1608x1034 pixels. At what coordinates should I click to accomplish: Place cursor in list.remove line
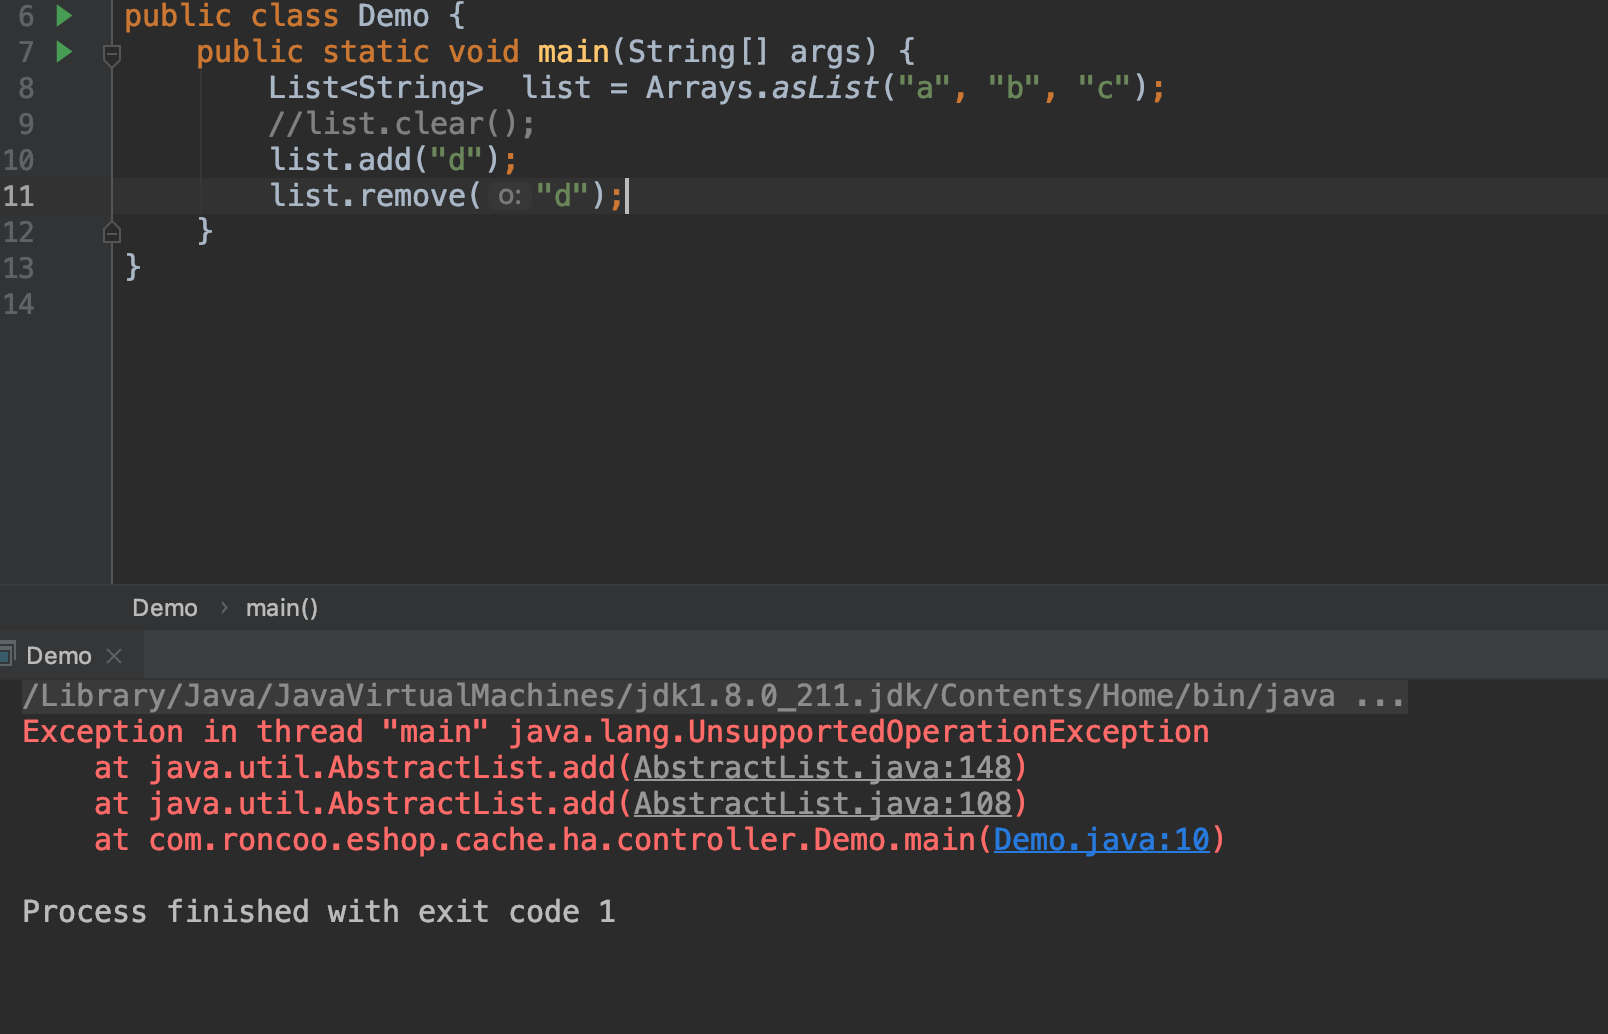[447, 196]
